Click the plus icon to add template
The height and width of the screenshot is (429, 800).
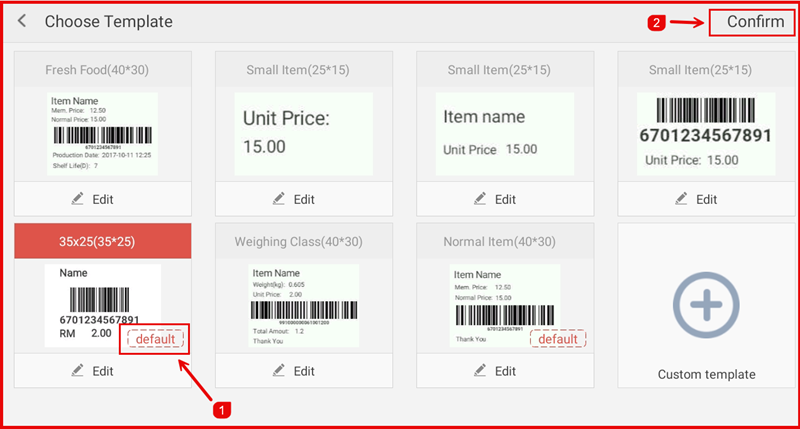coord(706,307)
